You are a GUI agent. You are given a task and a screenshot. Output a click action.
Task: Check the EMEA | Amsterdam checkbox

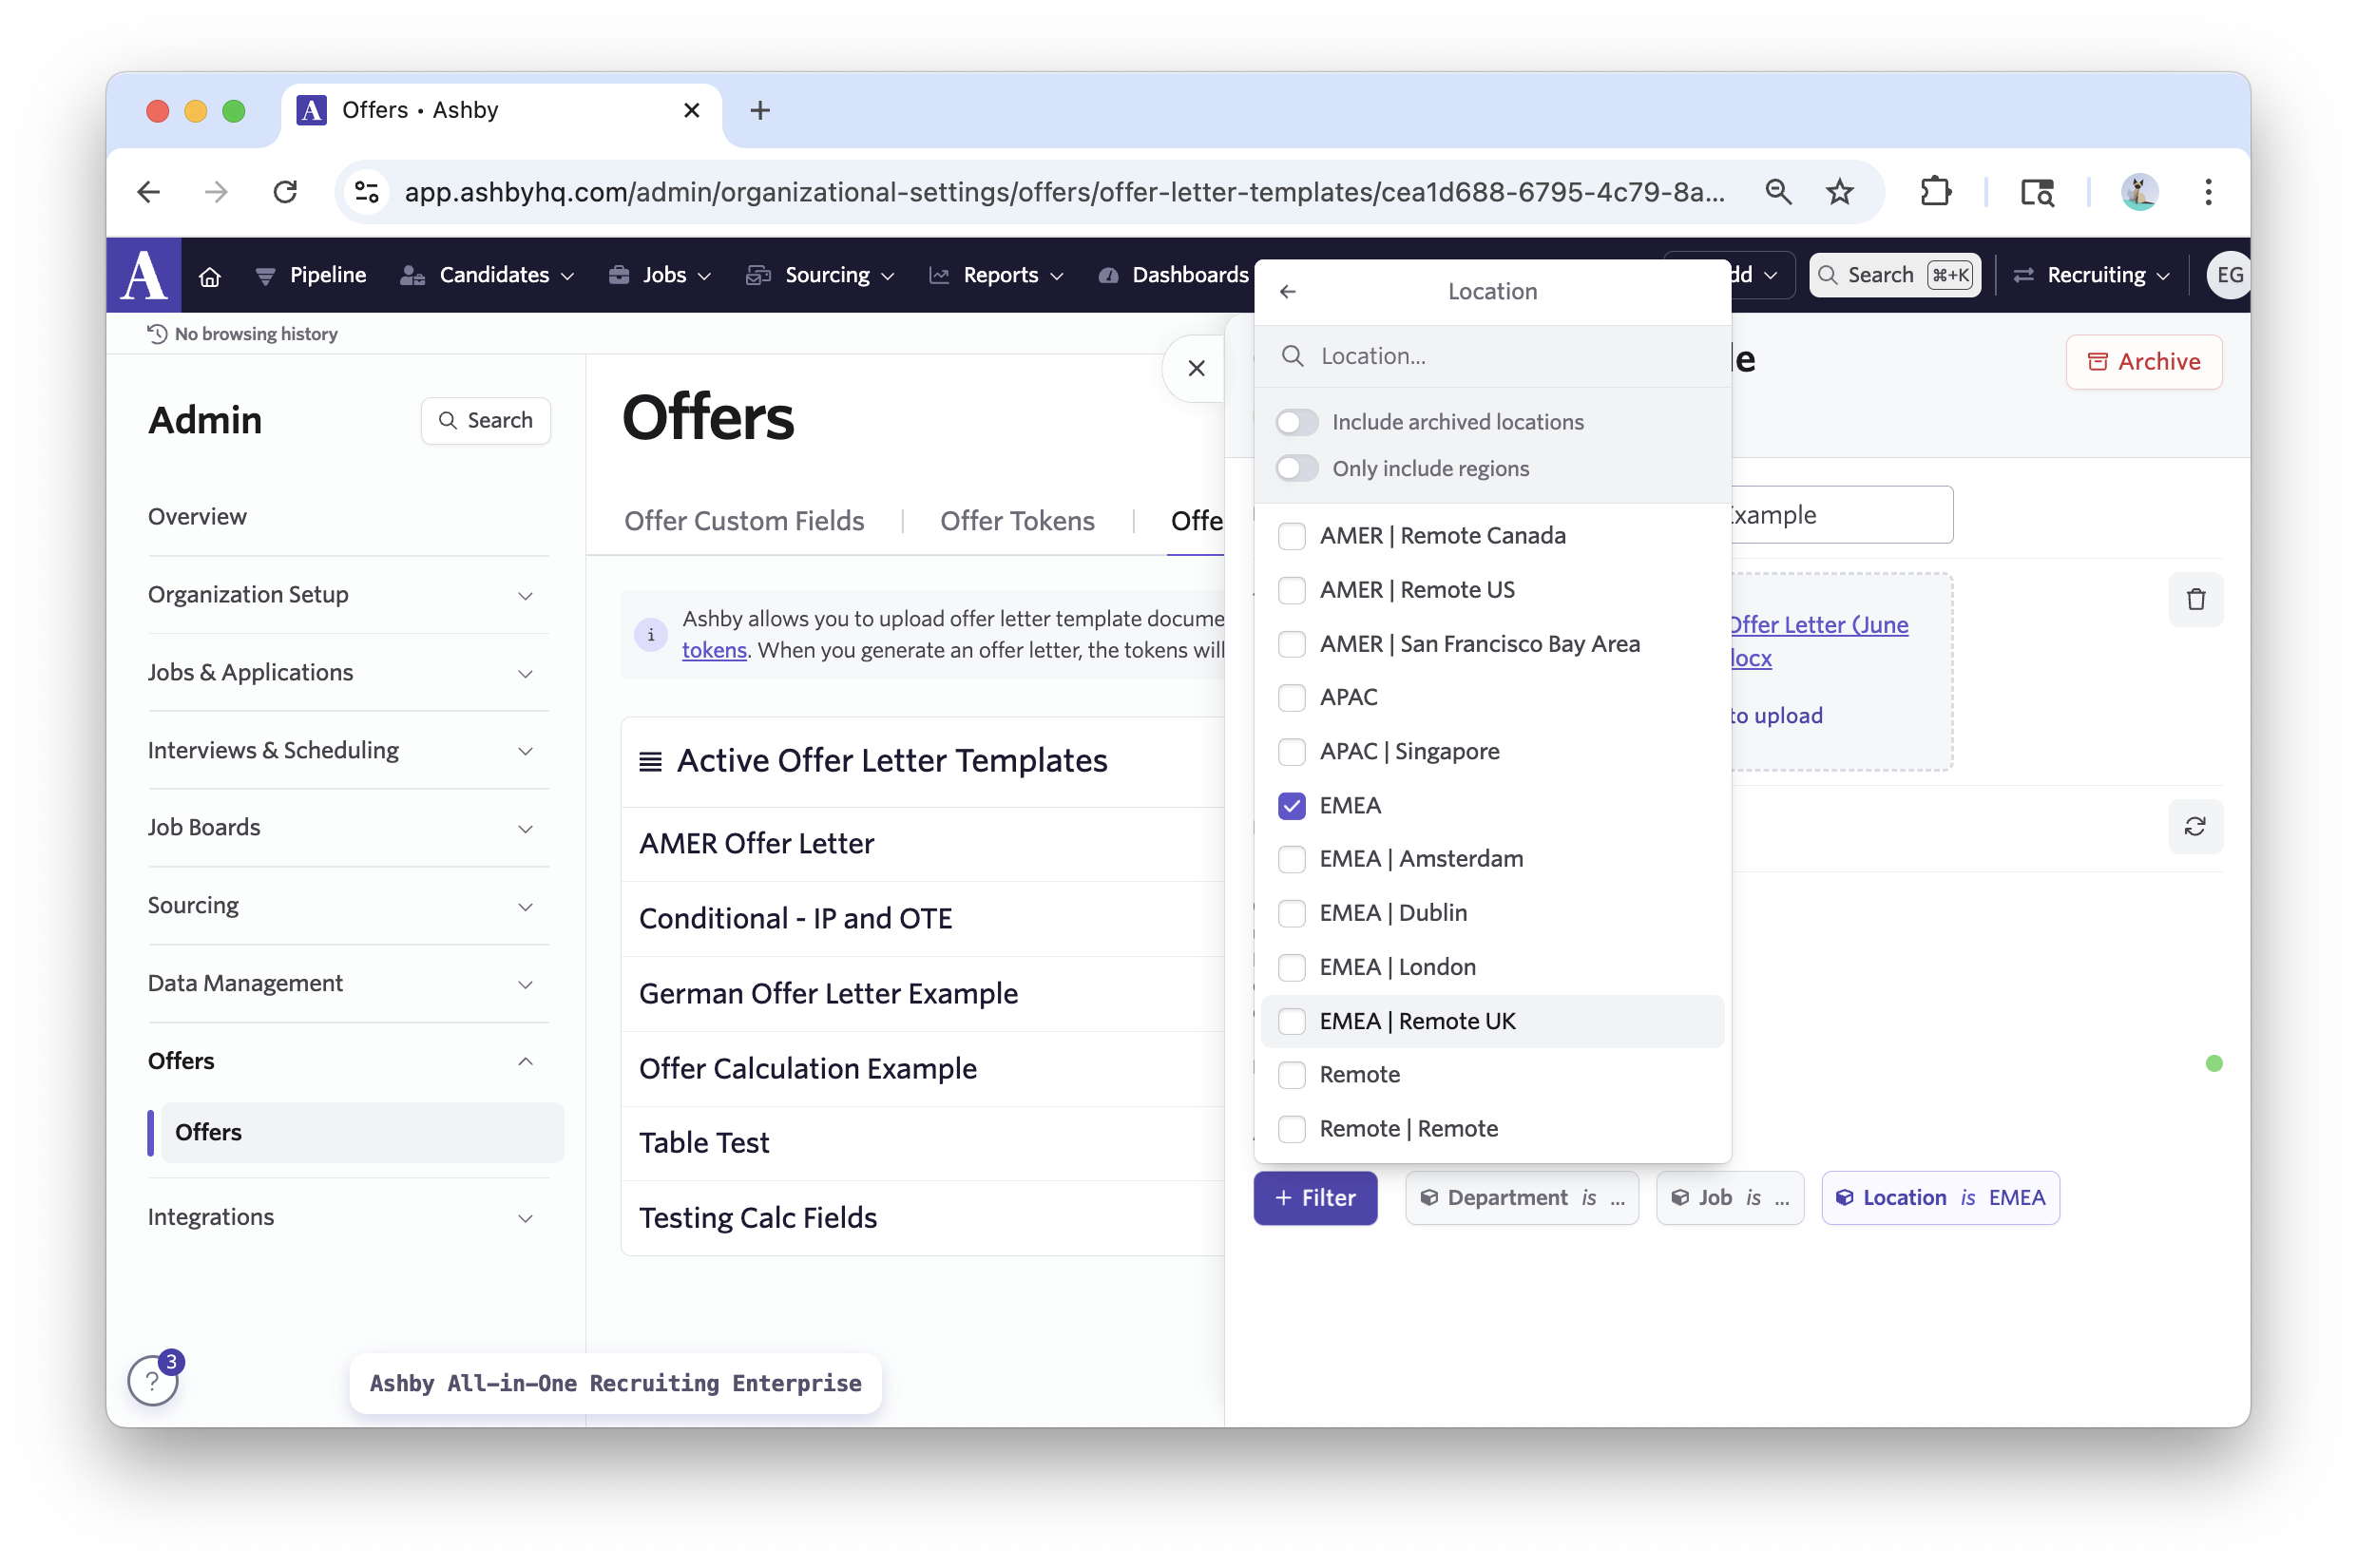point(1292,859)
